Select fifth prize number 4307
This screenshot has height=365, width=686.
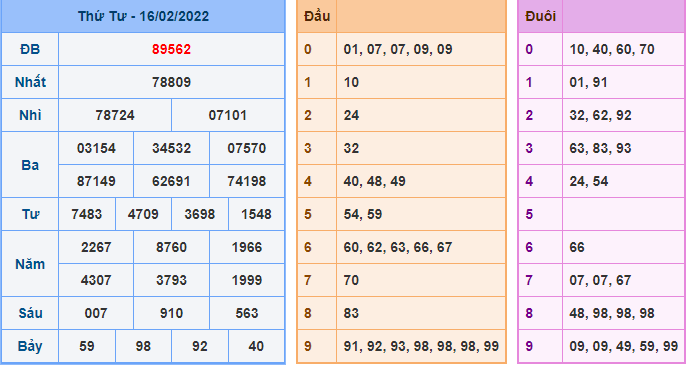point(96,280)
